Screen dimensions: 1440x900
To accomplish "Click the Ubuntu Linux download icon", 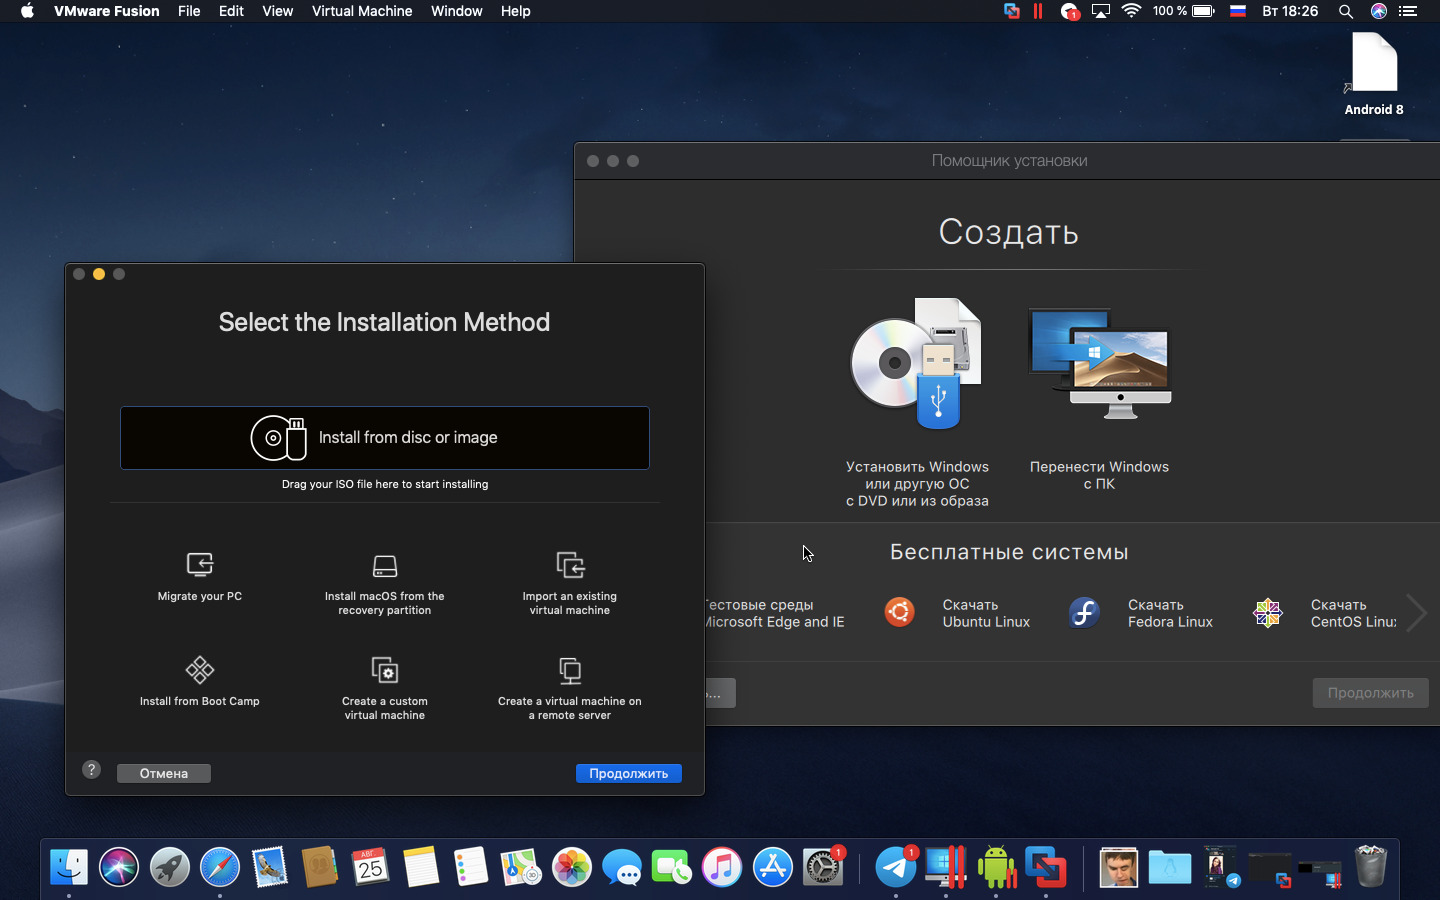I will point(899,612).
